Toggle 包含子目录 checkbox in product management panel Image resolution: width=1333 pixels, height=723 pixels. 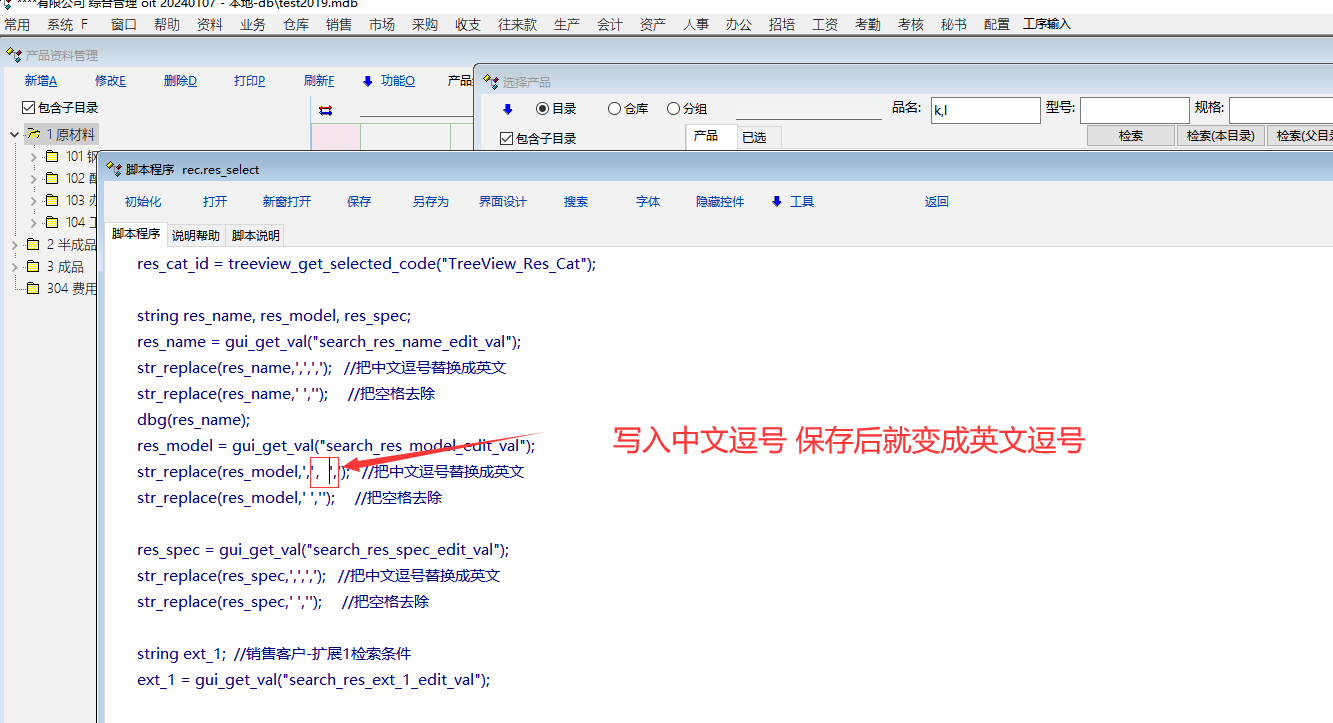click(28, 108)
